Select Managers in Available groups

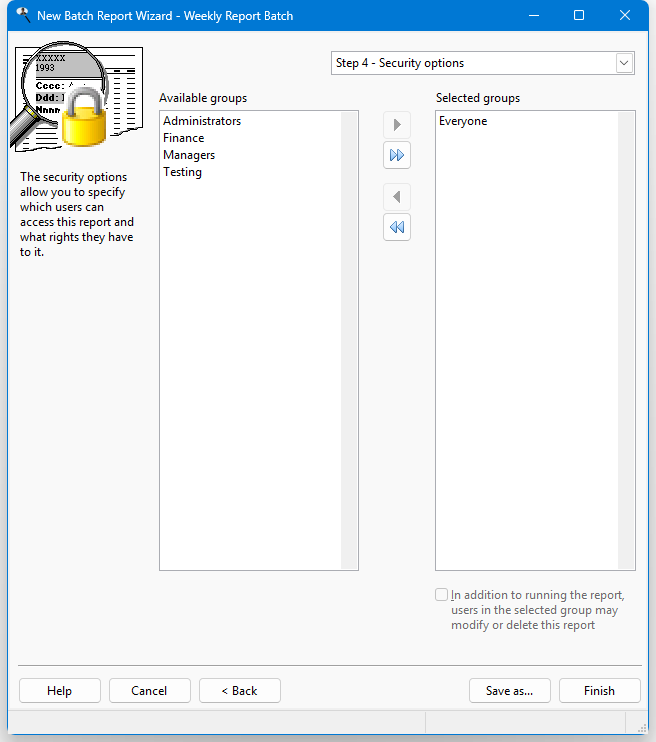click(189, 155)
